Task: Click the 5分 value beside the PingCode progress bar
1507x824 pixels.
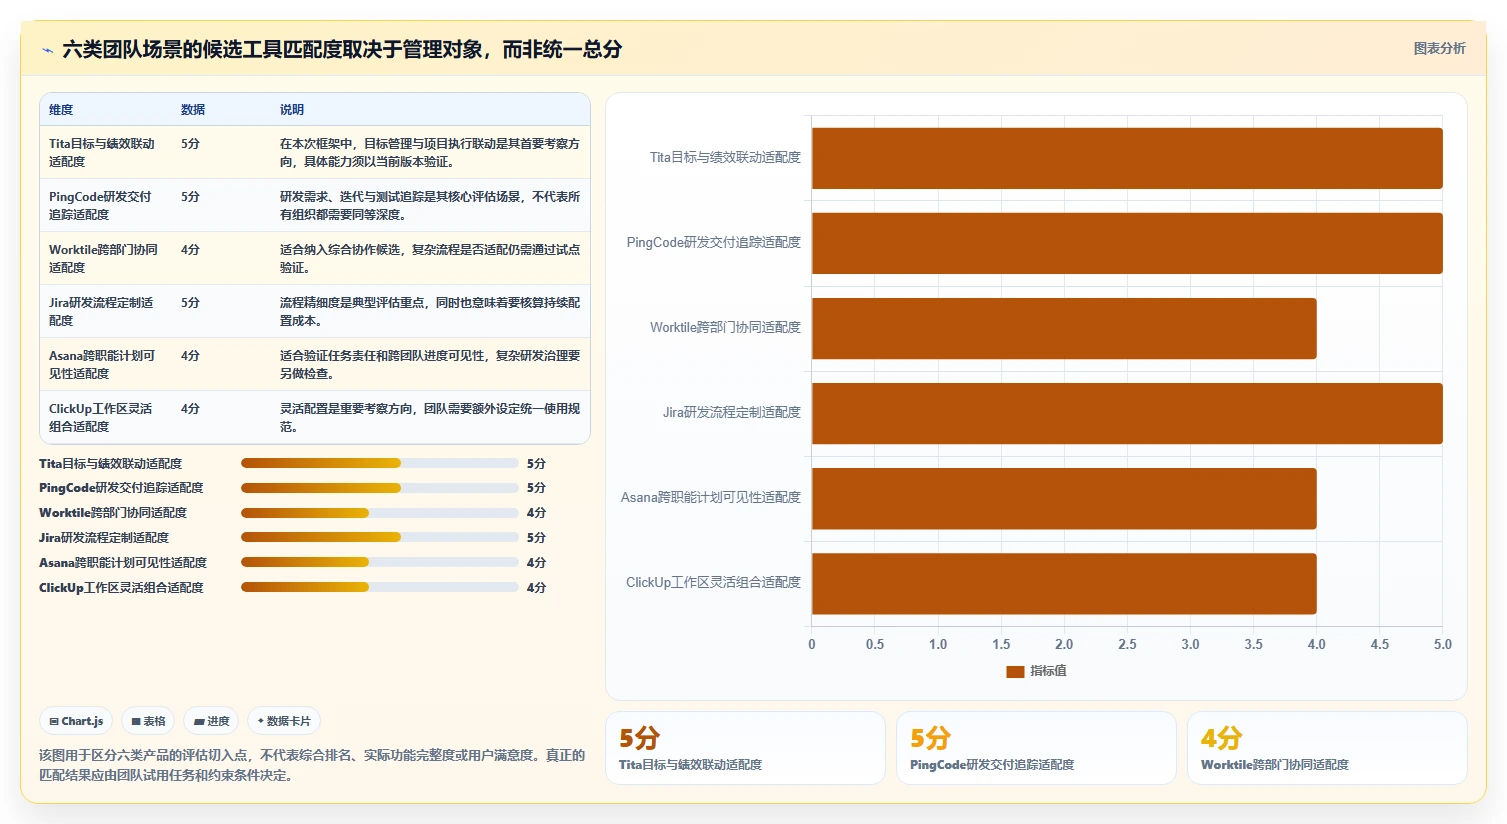Action: point(536,488)
